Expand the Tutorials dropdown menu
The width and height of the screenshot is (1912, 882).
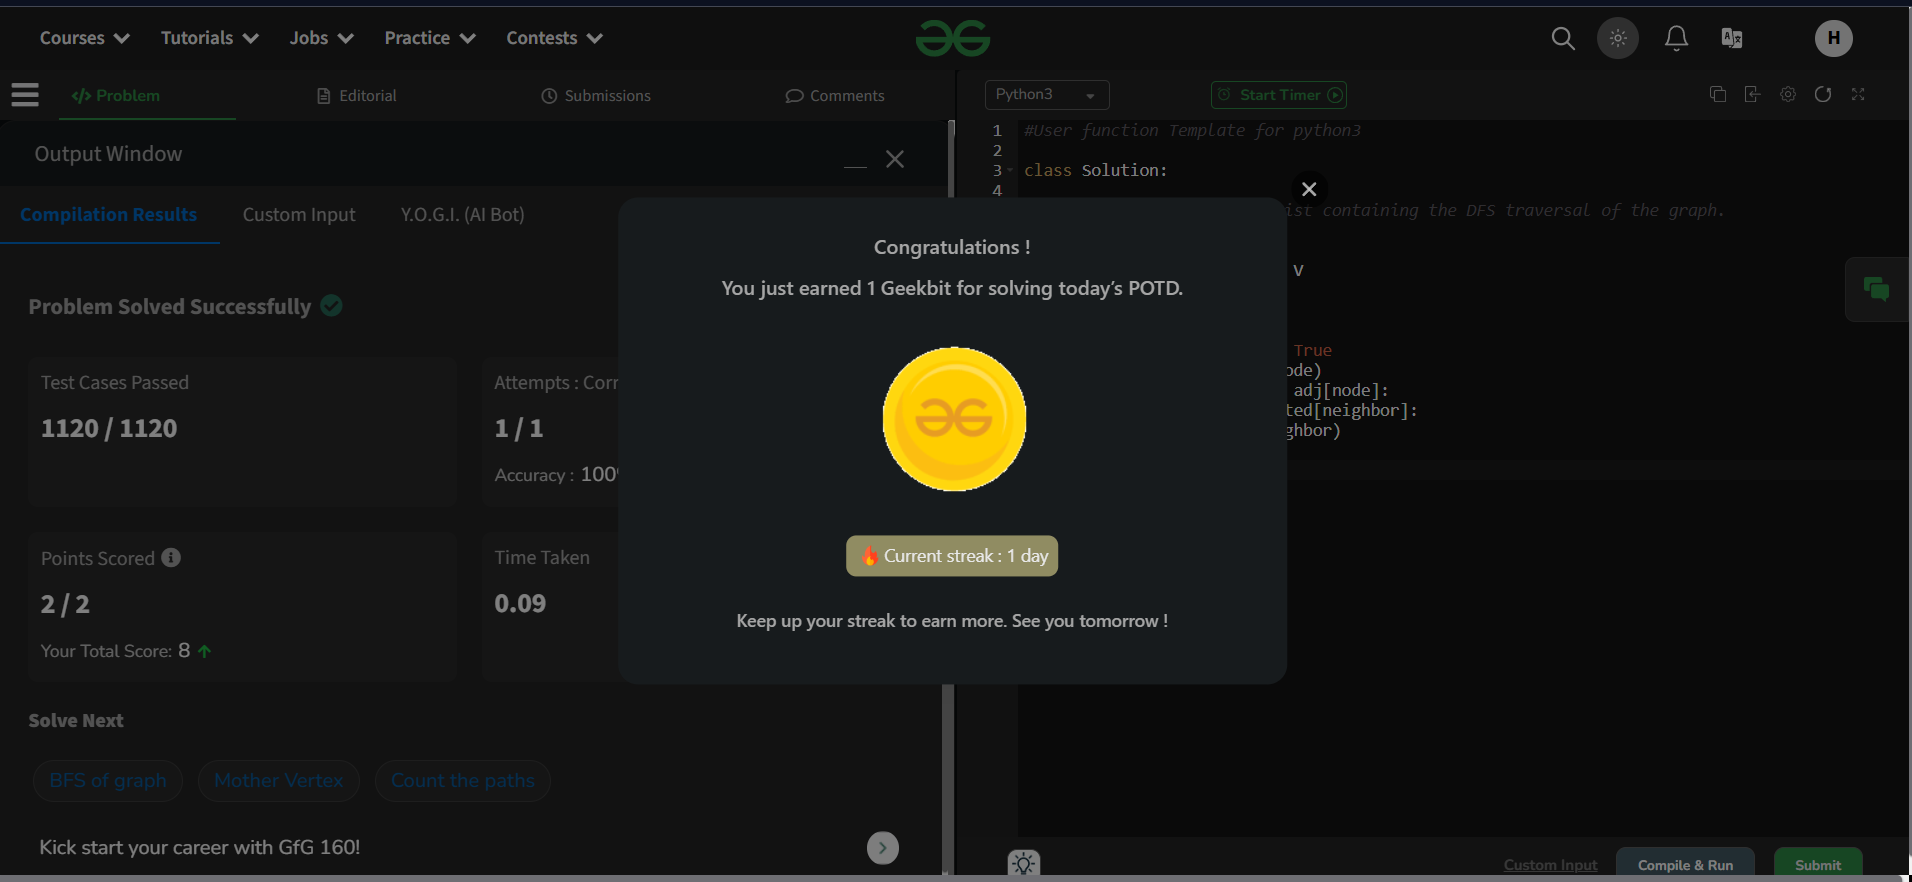210,38
